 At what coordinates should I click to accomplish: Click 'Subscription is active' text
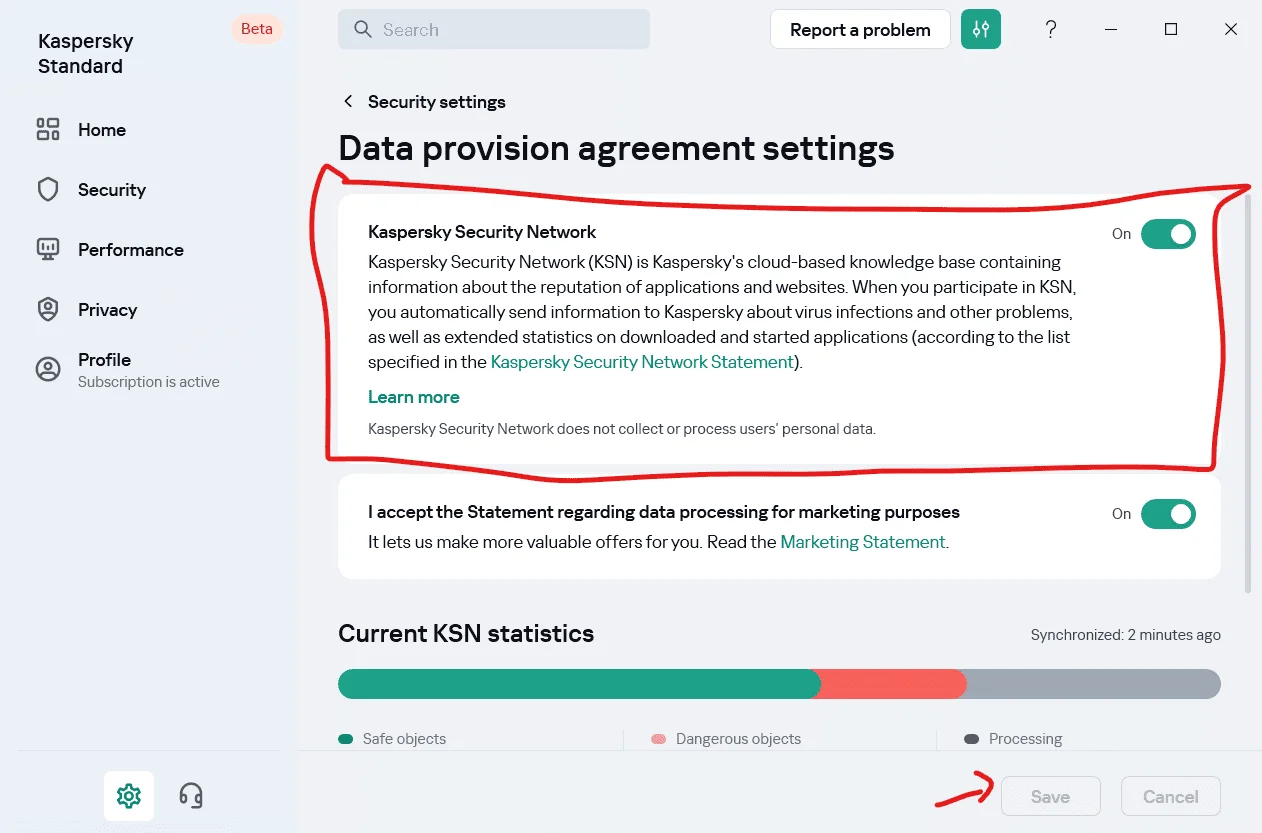click(x=149, y=382)
